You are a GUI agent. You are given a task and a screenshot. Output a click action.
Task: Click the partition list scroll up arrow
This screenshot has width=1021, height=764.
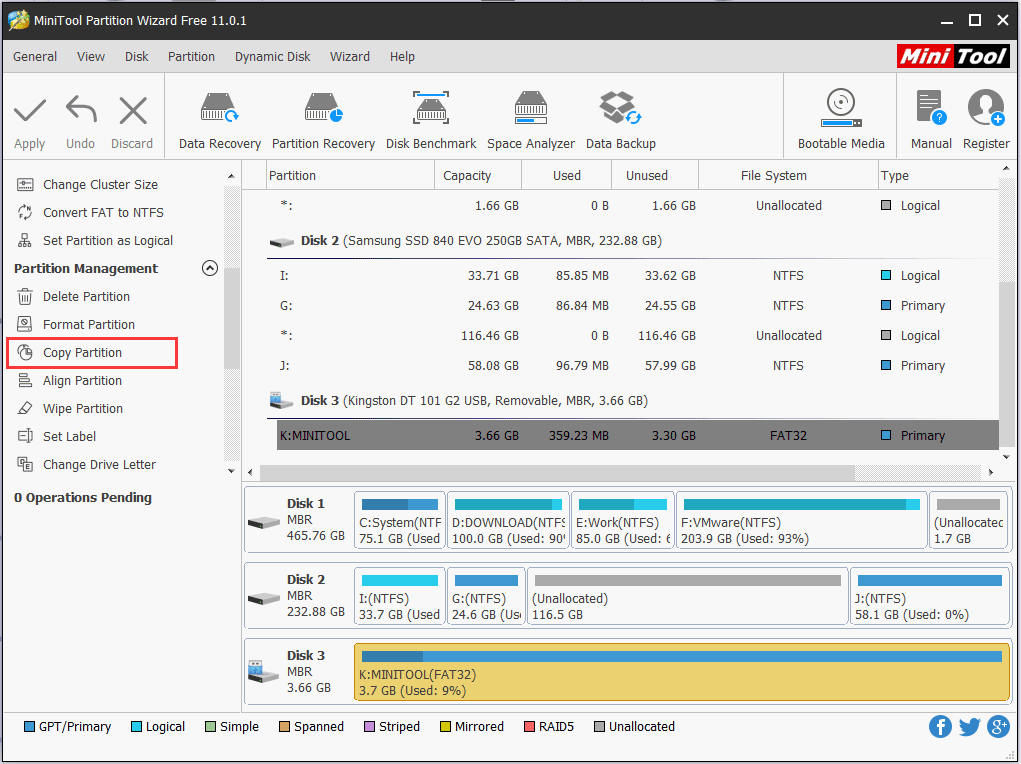point(1006,169)
